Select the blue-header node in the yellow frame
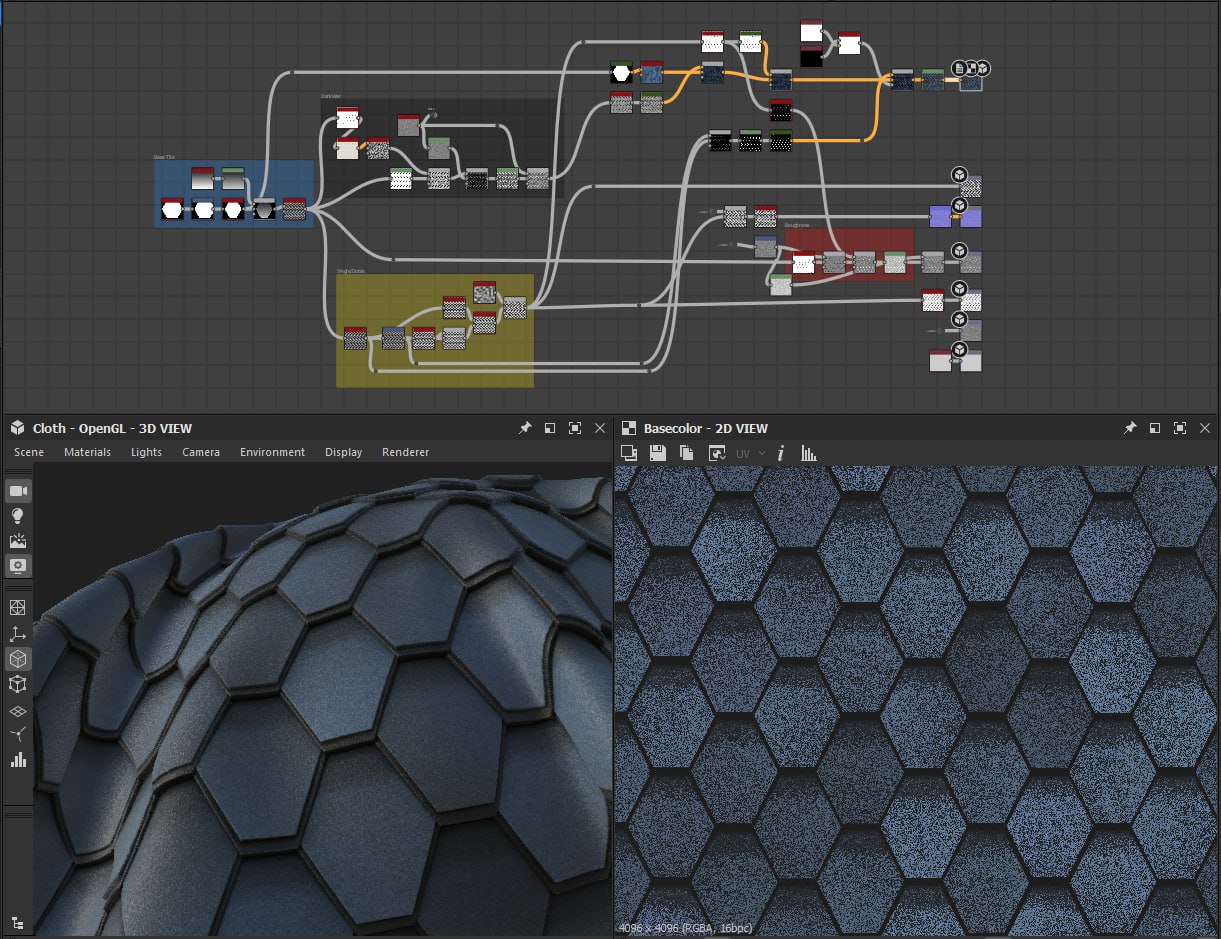1221x939 pixels. point(393,337)
